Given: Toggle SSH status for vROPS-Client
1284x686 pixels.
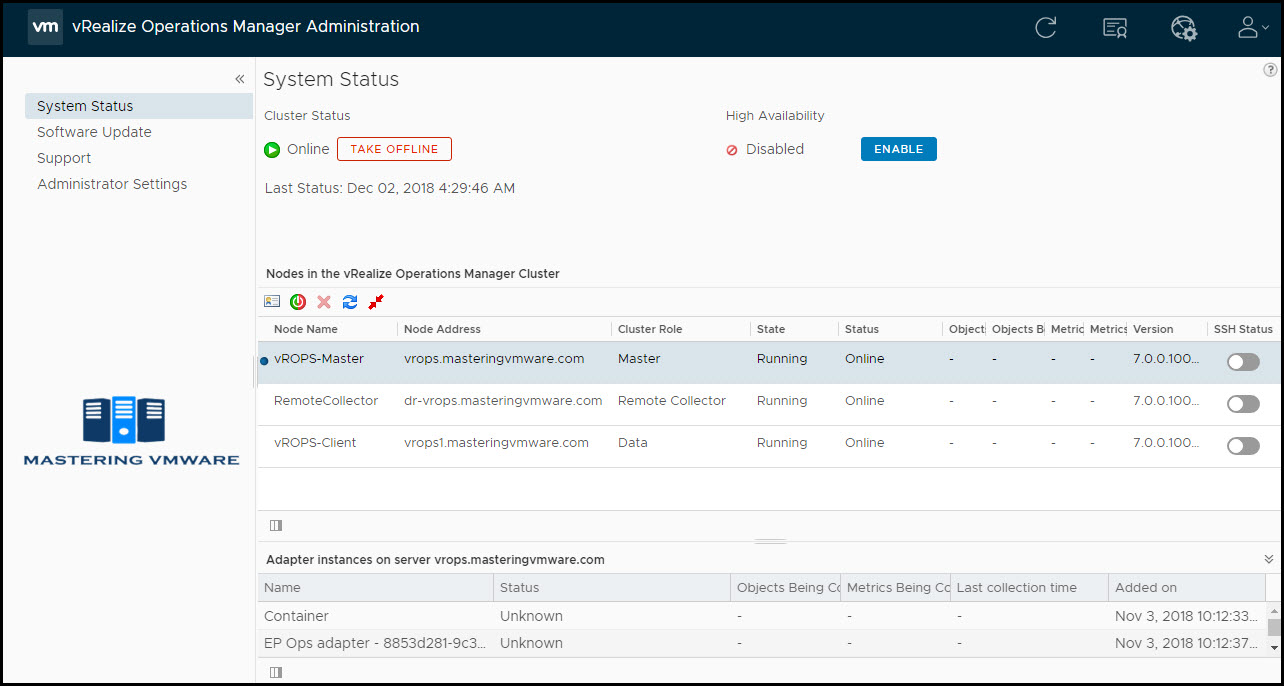Looking at the screenshot, I should pyautogui.click(x=1243, y=446).
